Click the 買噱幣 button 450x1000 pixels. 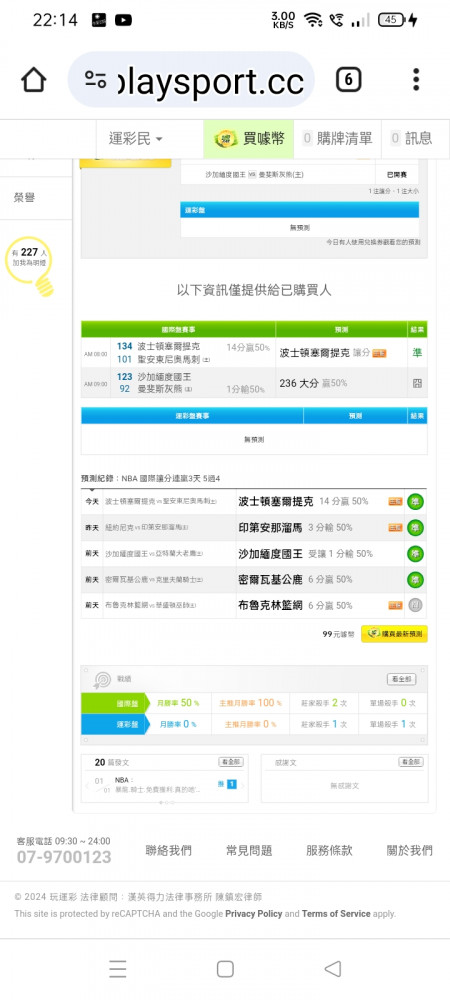pos(249,138)
